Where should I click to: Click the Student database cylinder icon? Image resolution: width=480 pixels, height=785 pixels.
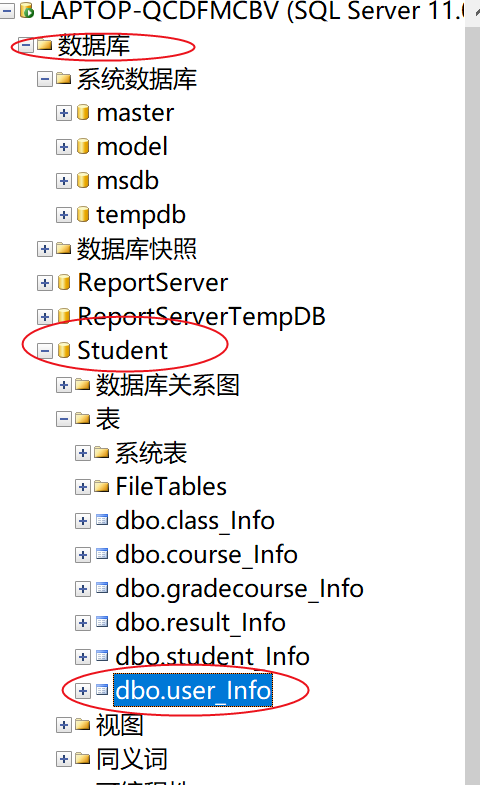[x=64, y=350]
